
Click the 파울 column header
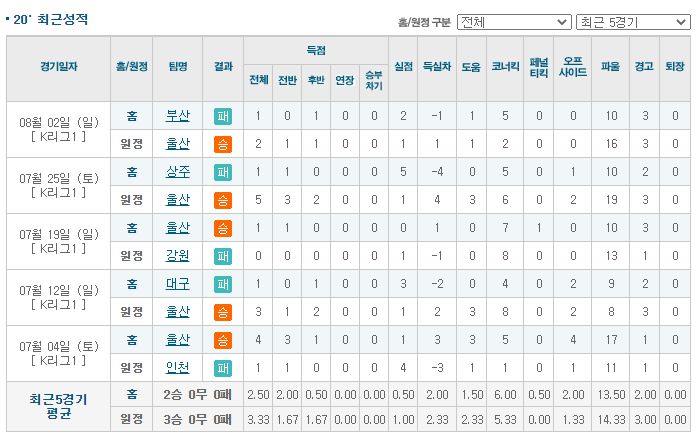pyautogui.click(x=610, y=67)
